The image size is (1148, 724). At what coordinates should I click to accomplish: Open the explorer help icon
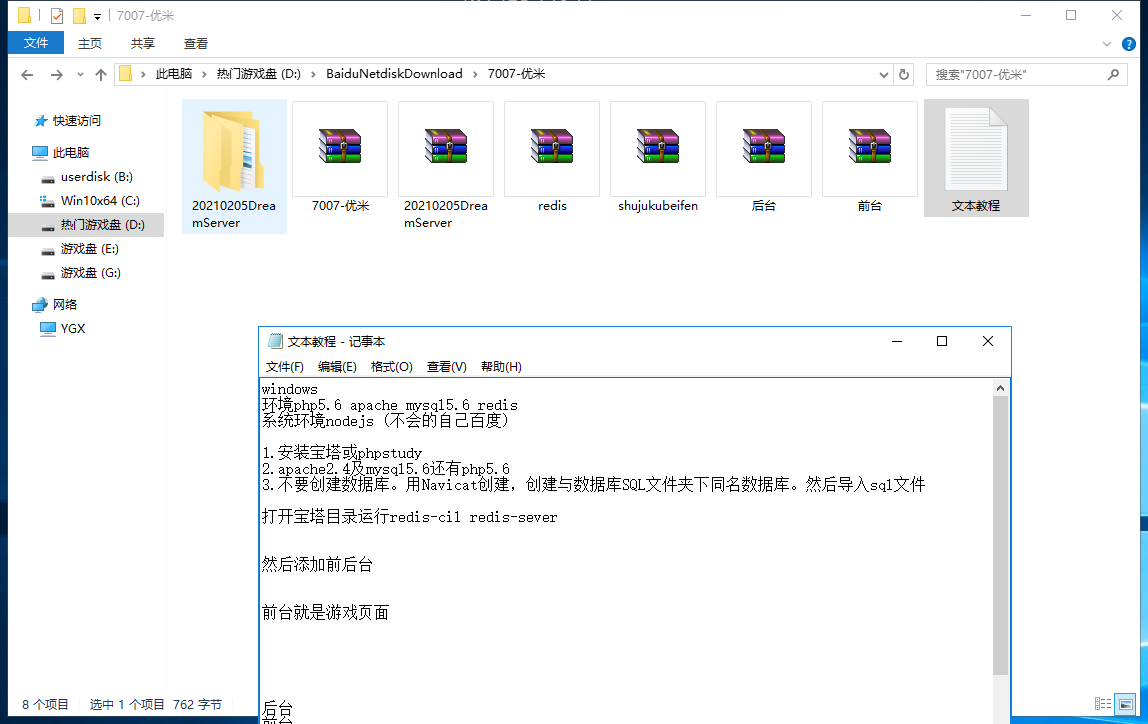tap(1128, 44)
